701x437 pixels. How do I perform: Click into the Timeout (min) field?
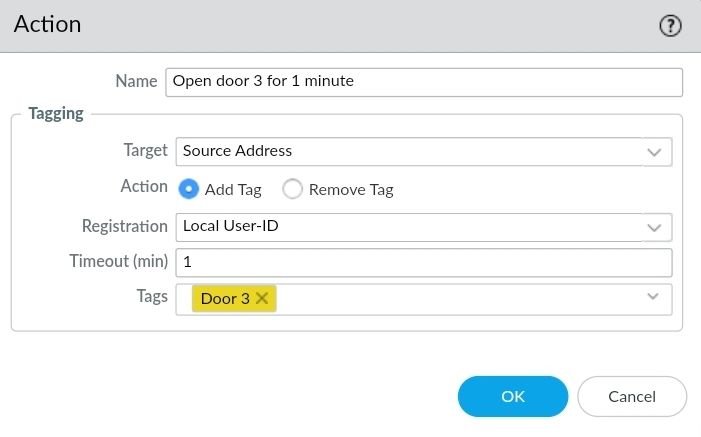pyautogui.click(x=423, y=262)
